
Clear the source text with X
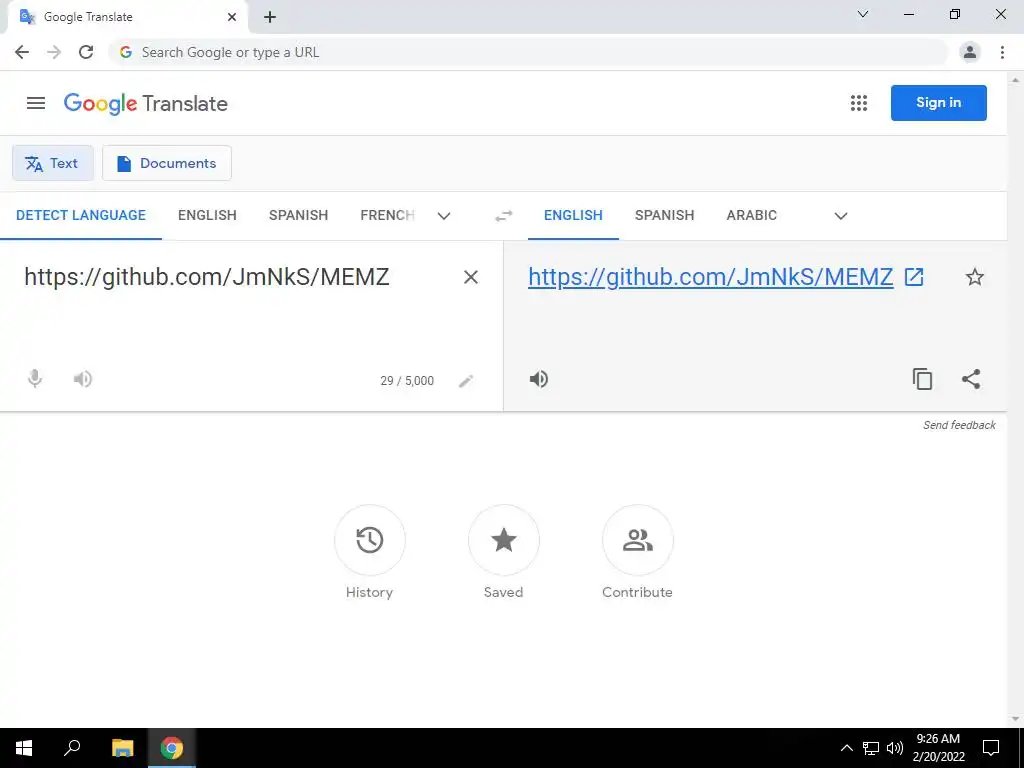point(470,277)
